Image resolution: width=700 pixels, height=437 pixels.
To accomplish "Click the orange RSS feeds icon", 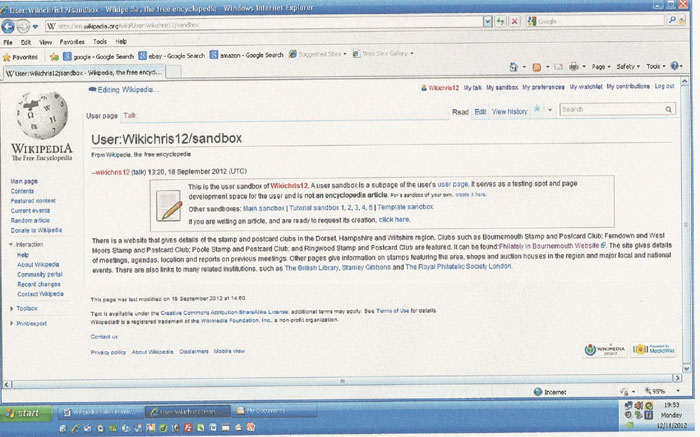I will pos(537,67).
